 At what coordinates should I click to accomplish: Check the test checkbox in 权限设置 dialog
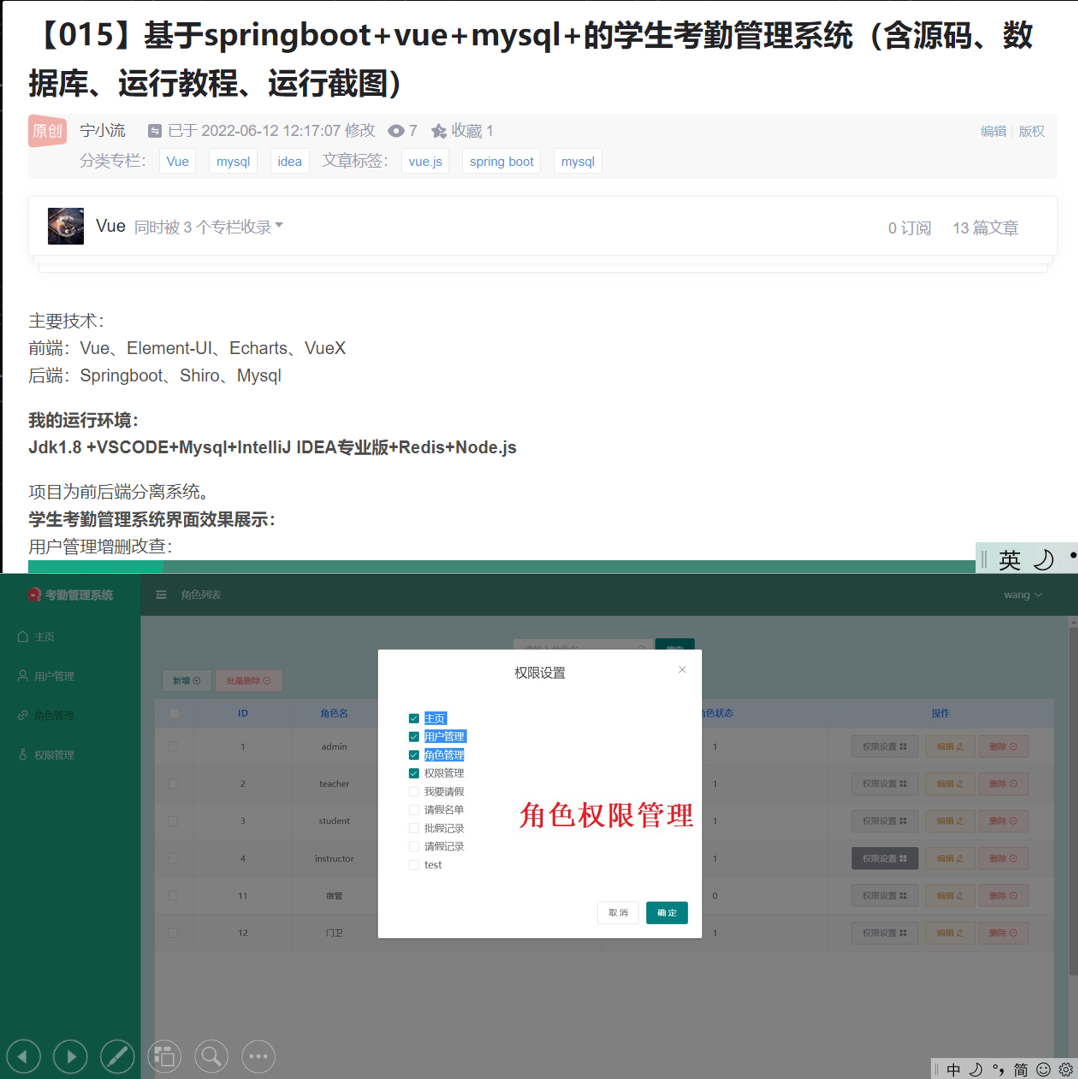point(413,864)
